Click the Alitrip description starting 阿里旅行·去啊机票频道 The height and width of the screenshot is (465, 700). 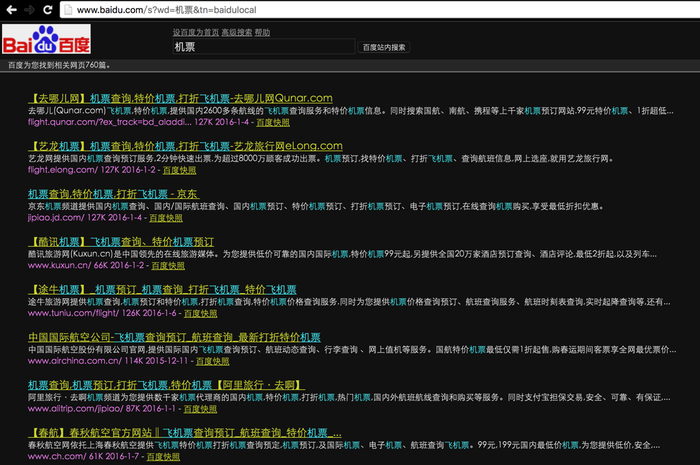click(x=349, y=397)
